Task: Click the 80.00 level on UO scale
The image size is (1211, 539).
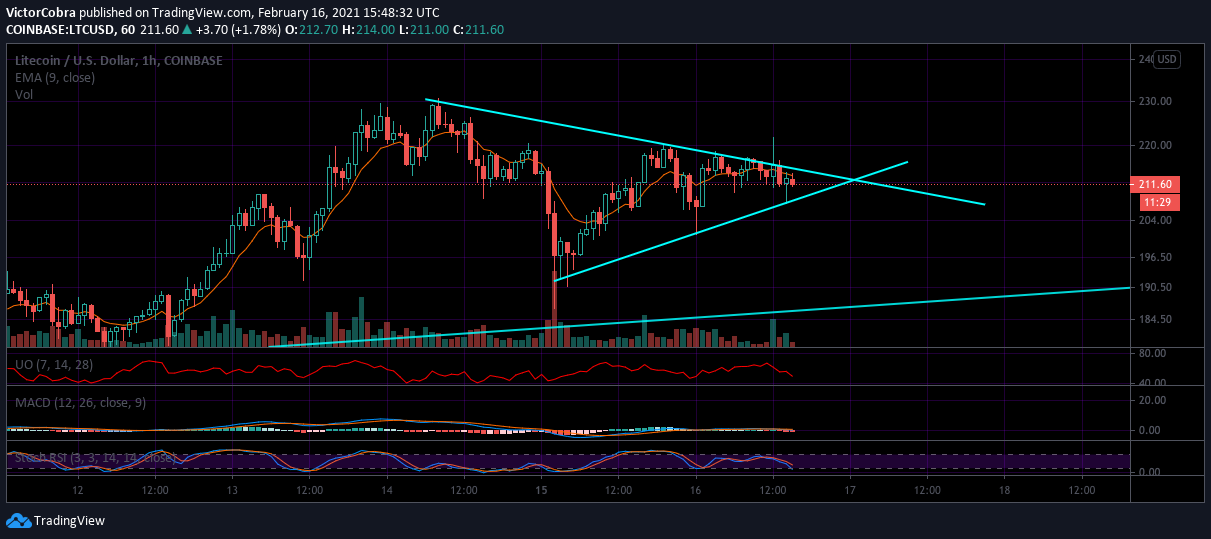Action: (x=1152, y=354)
